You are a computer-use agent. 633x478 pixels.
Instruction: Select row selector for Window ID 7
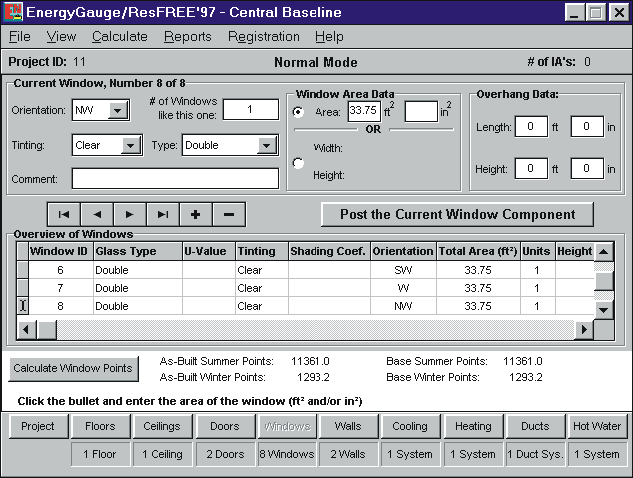tap(23, 288)
